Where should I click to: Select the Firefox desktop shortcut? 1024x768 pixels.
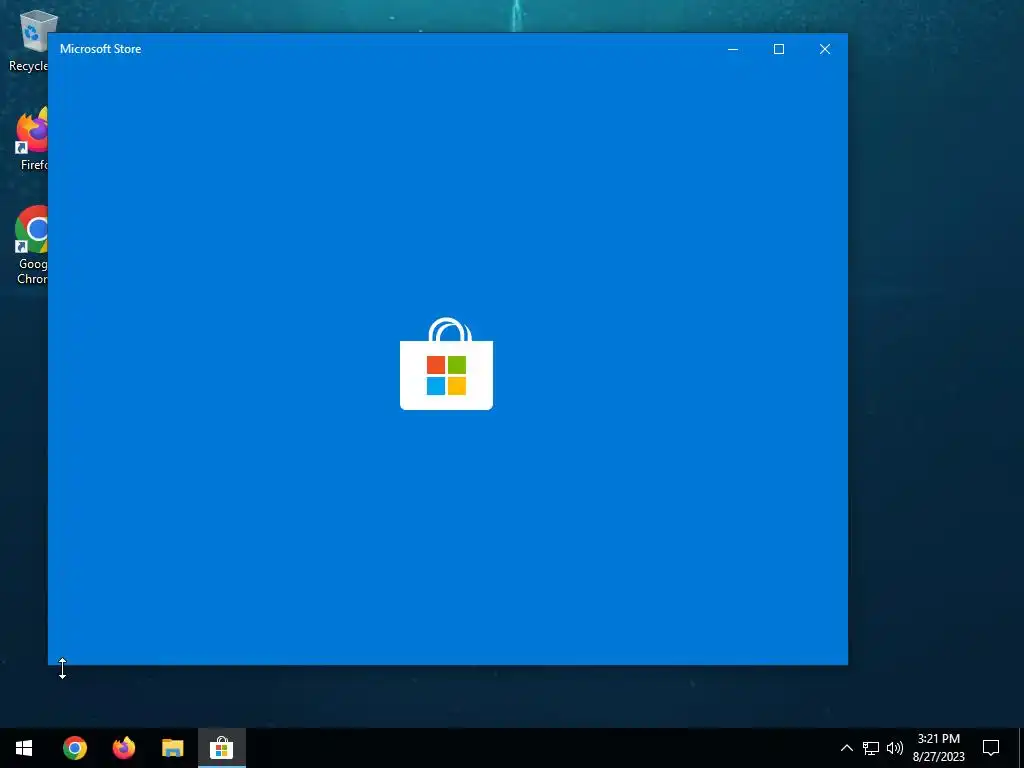click(31, 139)
